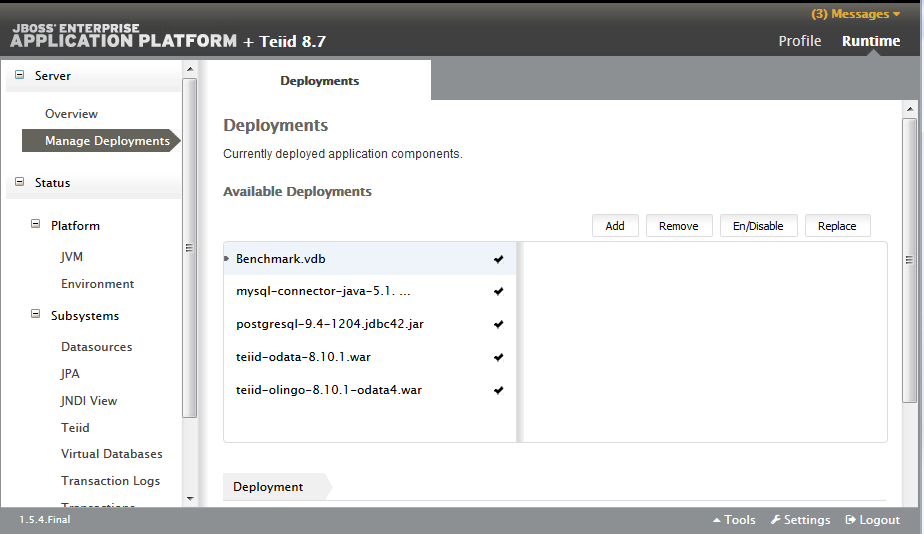The width and height of the screenshot is (924, 534).
Task: Click the enabled checkmark for teiid-olingo war
Action: (x=499, y=390)
